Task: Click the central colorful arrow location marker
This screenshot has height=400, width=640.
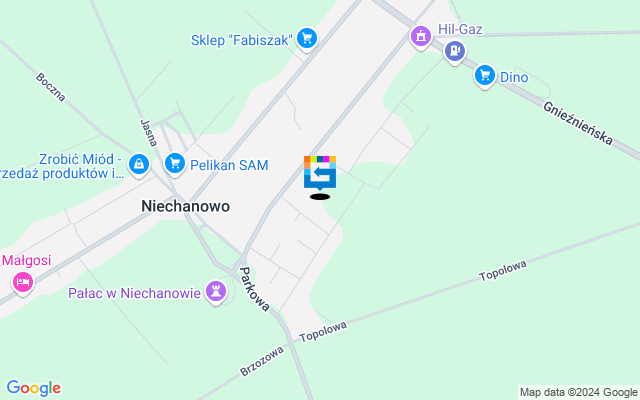Action: [320, 173]
